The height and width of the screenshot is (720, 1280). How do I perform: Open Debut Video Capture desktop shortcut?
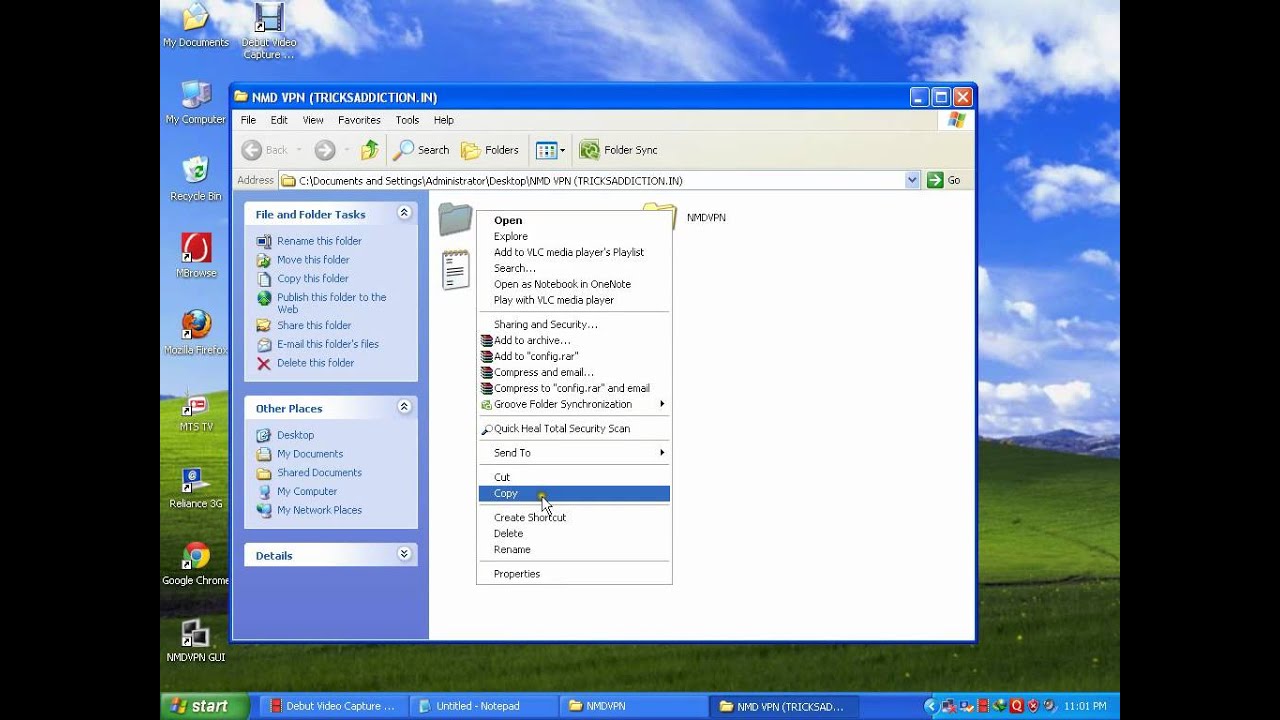point(268,30)
